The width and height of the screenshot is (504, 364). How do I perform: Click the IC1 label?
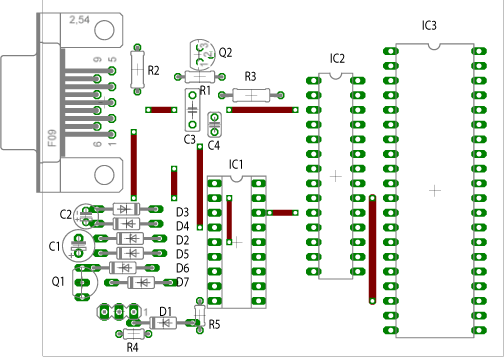[236, 164]
